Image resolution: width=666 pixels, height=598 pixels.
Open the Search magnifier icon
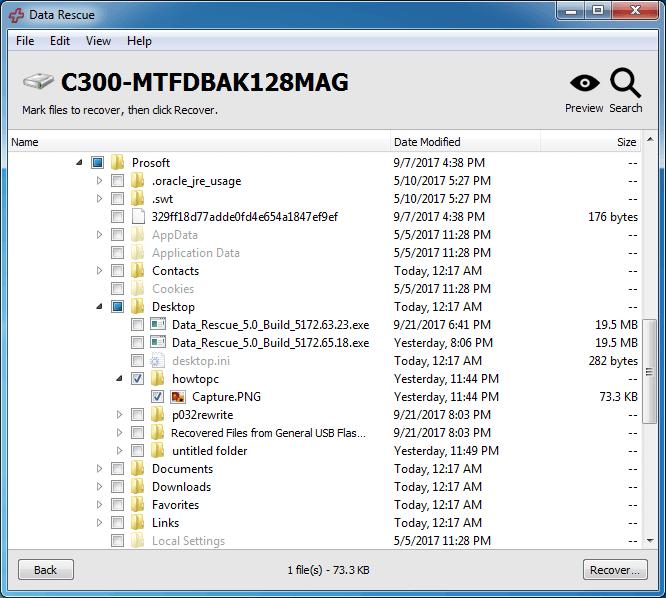tap(625, 82)
